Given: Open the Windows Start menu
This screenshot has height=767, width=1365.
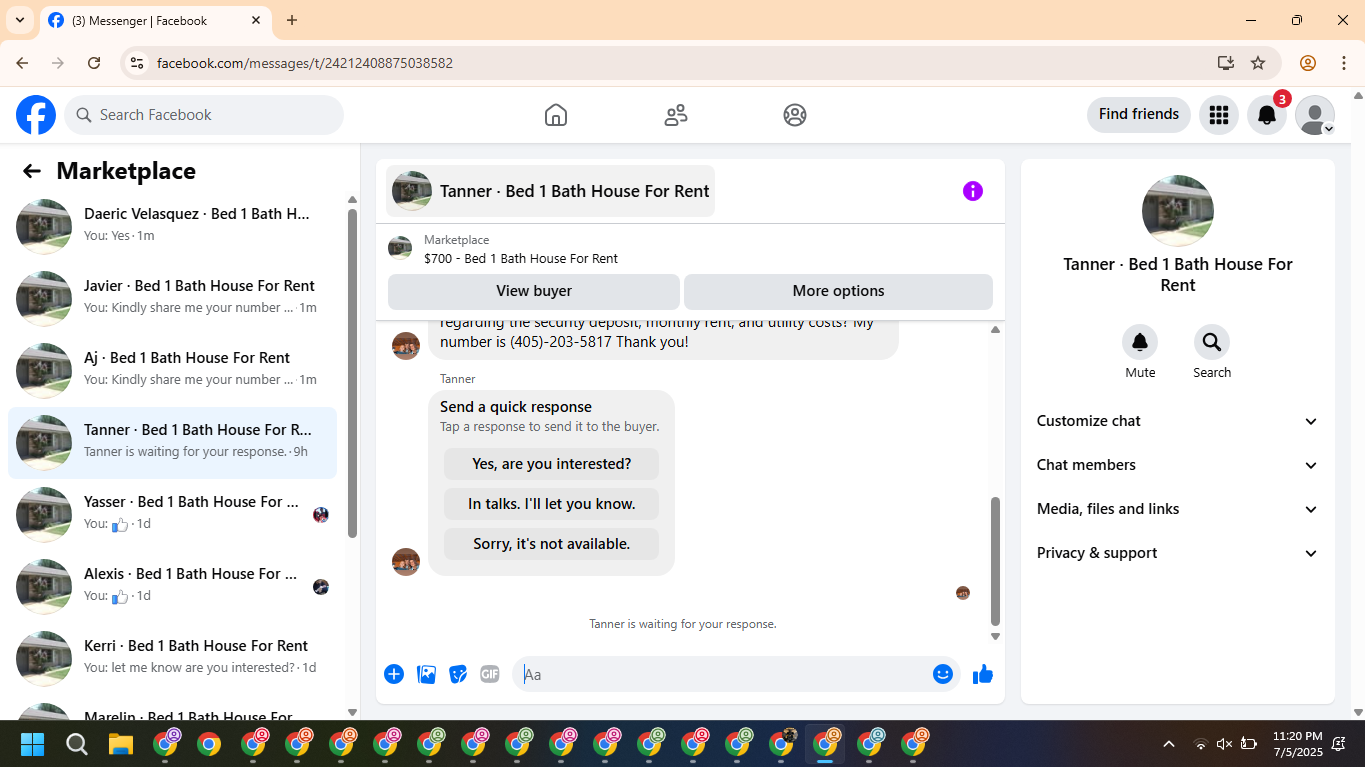Looking at the screenshot, I should pos(33,744).
